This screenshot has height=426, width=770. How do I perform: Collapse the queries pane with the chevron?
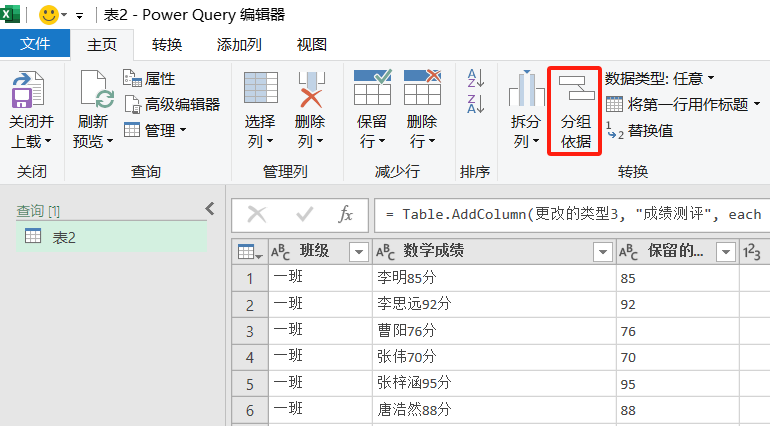point(210,209)
